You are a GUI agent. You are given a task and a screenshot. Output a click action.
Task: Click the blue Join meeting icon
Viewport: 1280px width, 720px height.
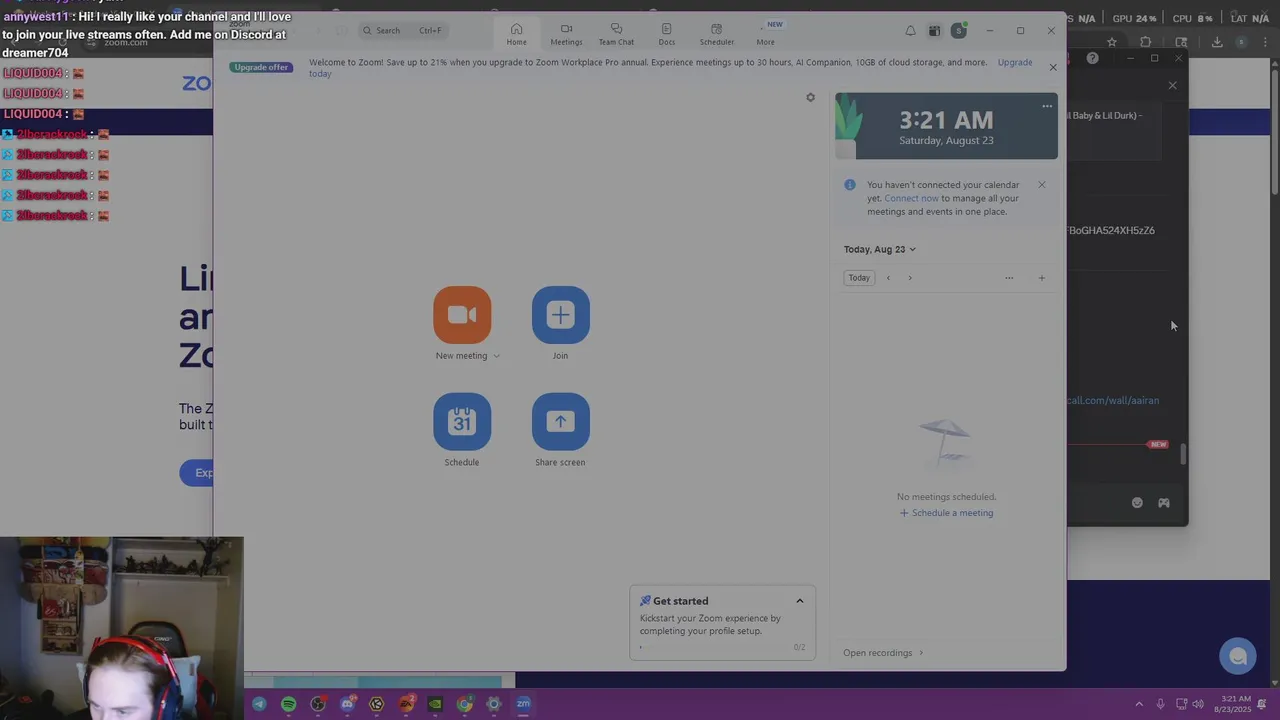tap(560, 315)
